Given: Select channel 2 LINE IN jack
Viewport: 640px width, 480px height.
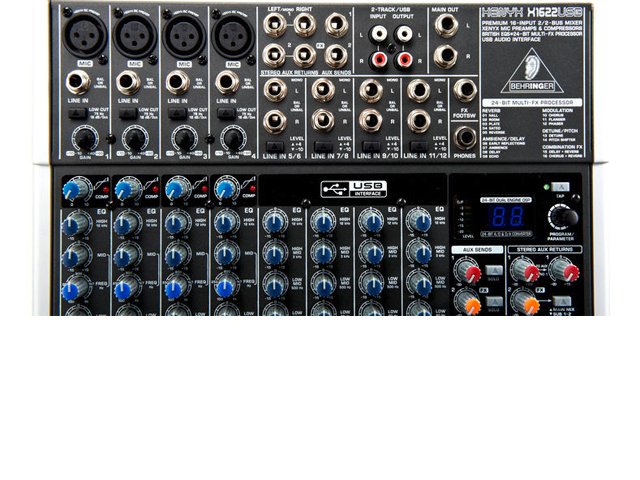Looking at the screenshot, I should point(128,82).
